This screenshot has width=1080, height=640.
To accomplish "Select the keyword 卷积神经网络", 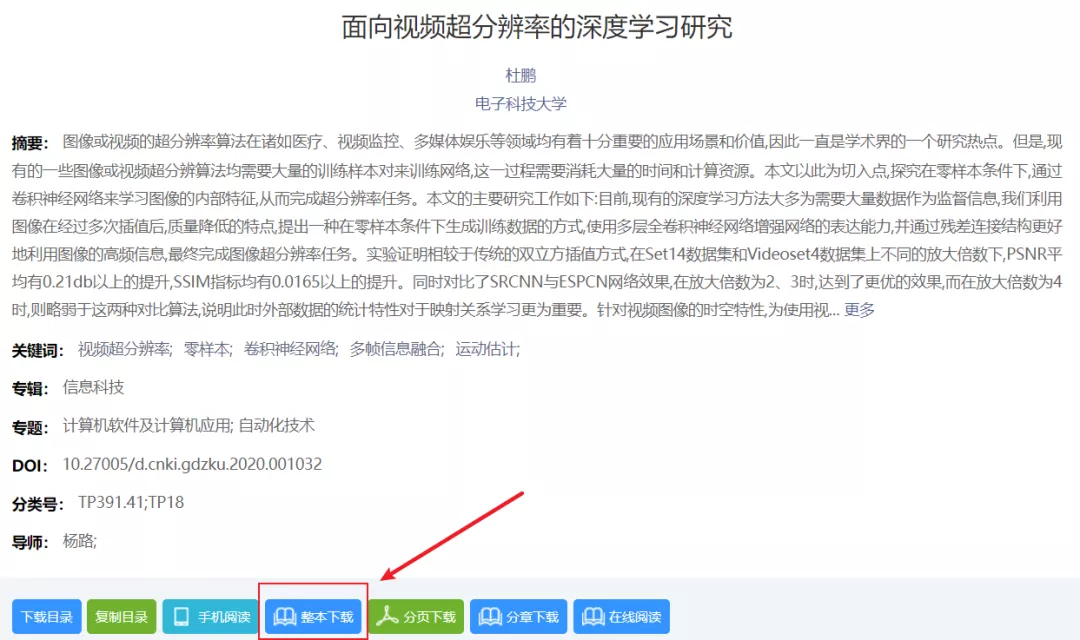I will pyautogui.click(x=290, y=349).
